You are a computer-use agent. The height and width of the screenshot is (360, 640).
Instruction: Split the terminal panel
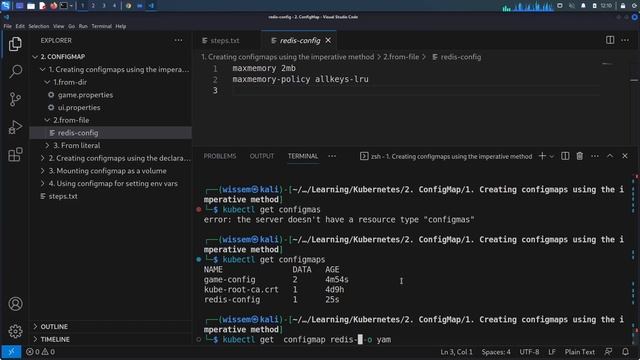565,156
